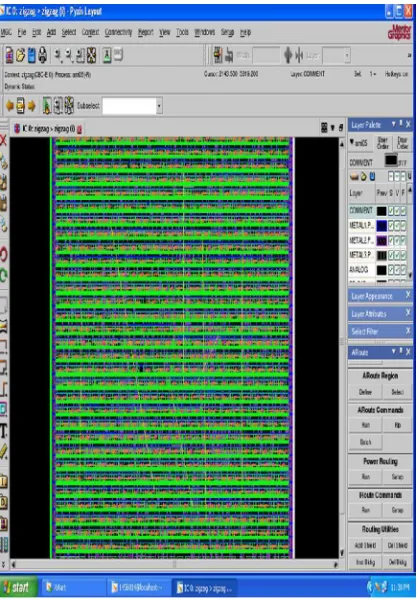The image size is (420, 600).
Task: Click the layout canvas vertical scrollbar down arrow
Action: [342, 553]
